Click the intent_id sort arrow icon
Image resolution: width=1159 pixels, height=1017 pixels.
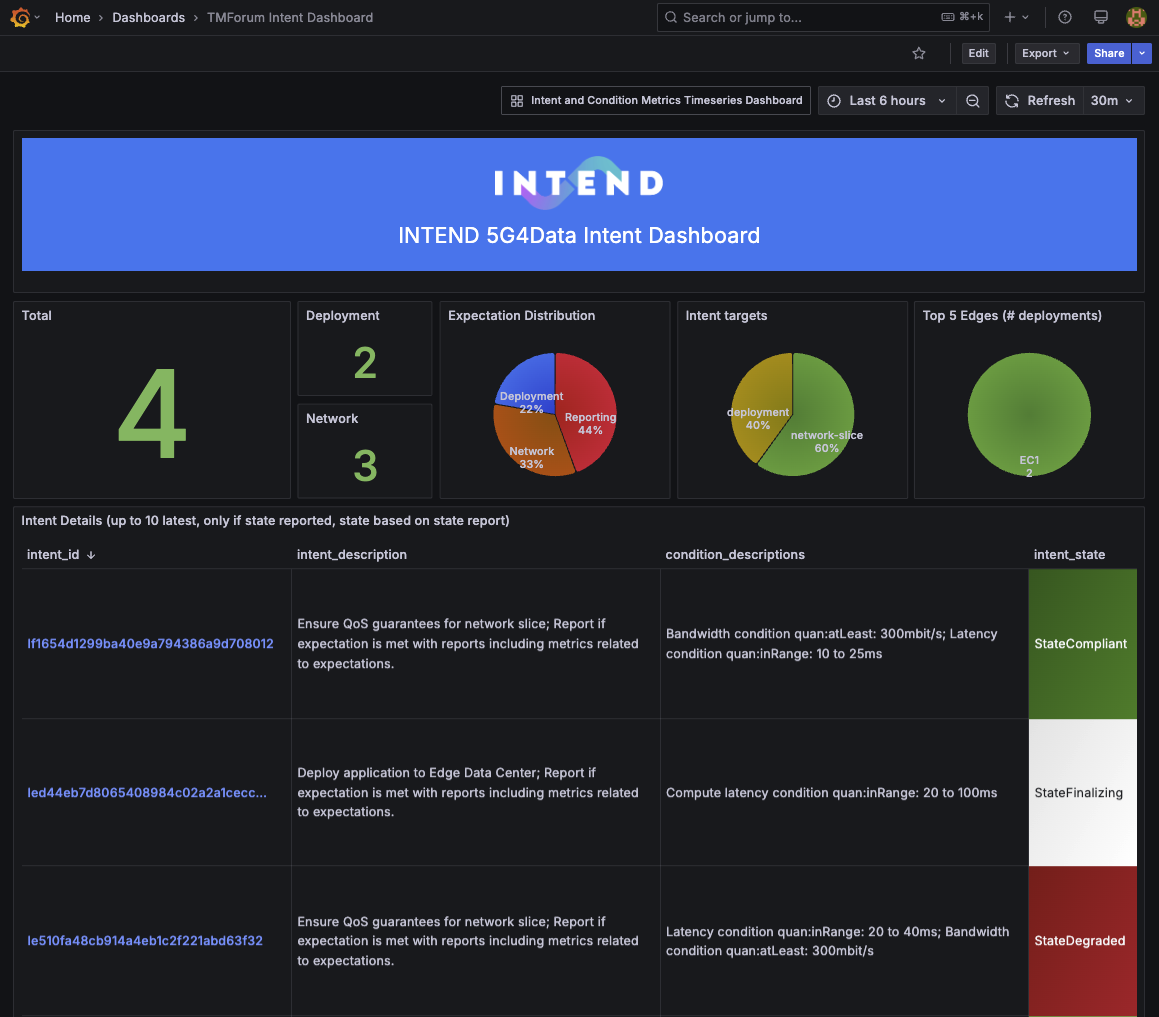click(91, 555)
